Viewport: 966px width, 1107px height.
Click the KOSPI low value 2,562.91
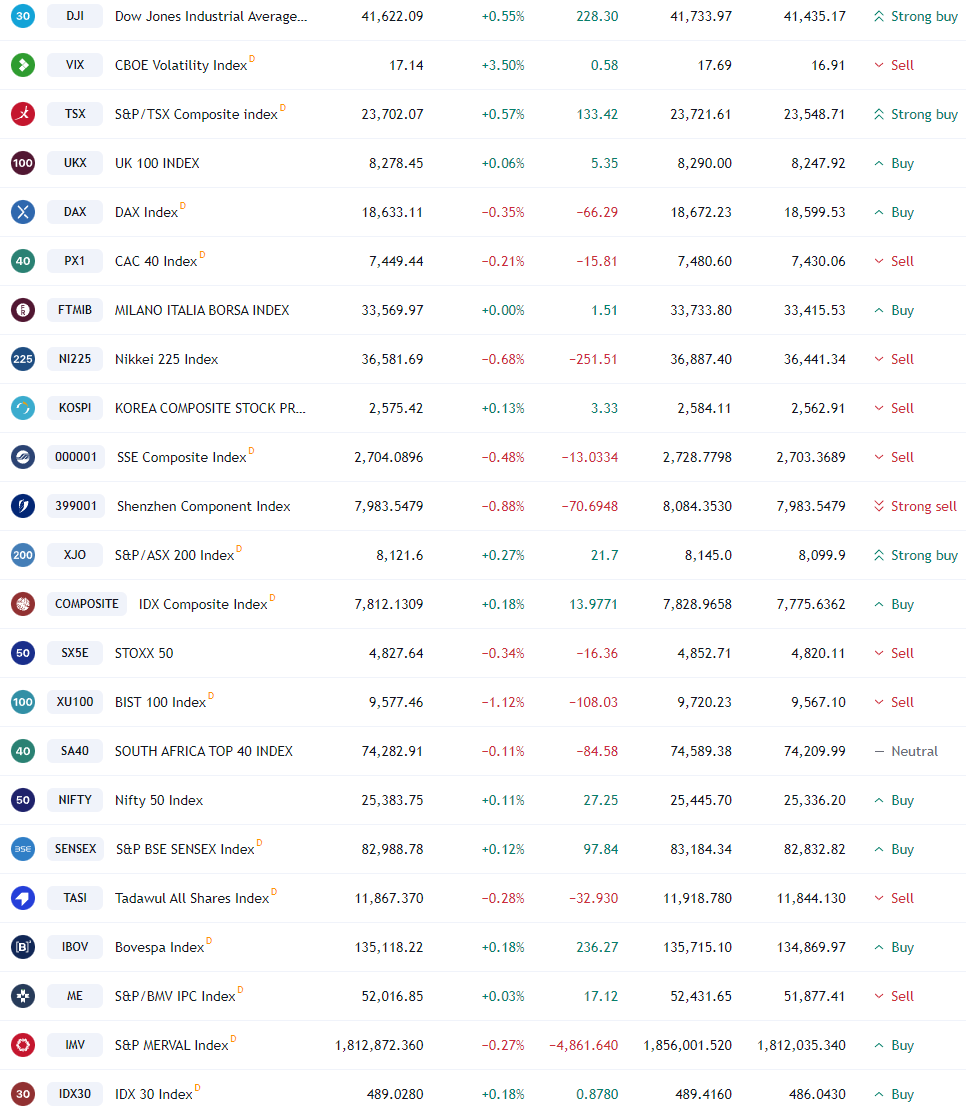pyautogui.click(x=818, y=408)
